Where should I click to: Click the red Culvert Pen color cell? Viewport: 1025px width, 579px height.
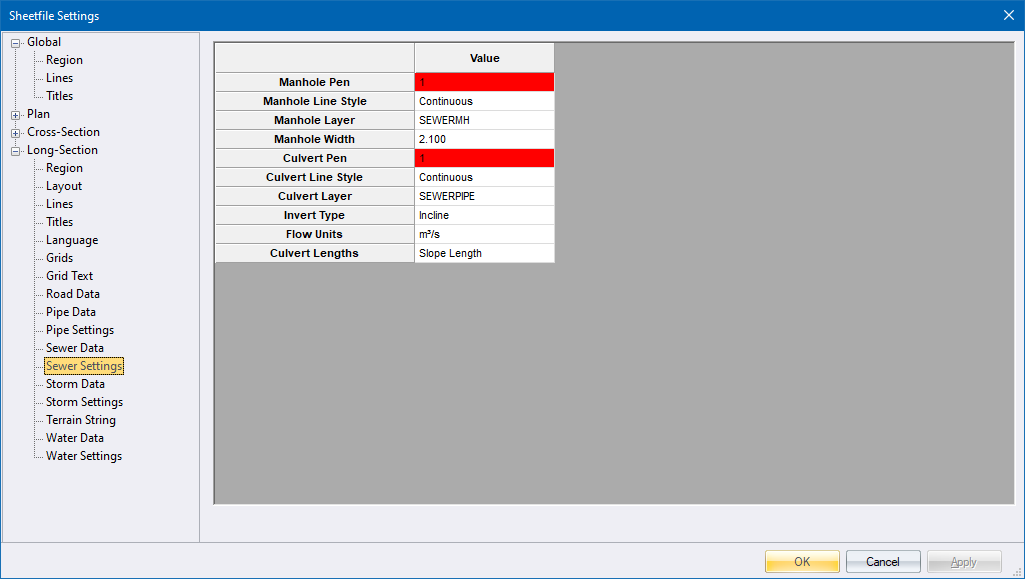(484, 158)
